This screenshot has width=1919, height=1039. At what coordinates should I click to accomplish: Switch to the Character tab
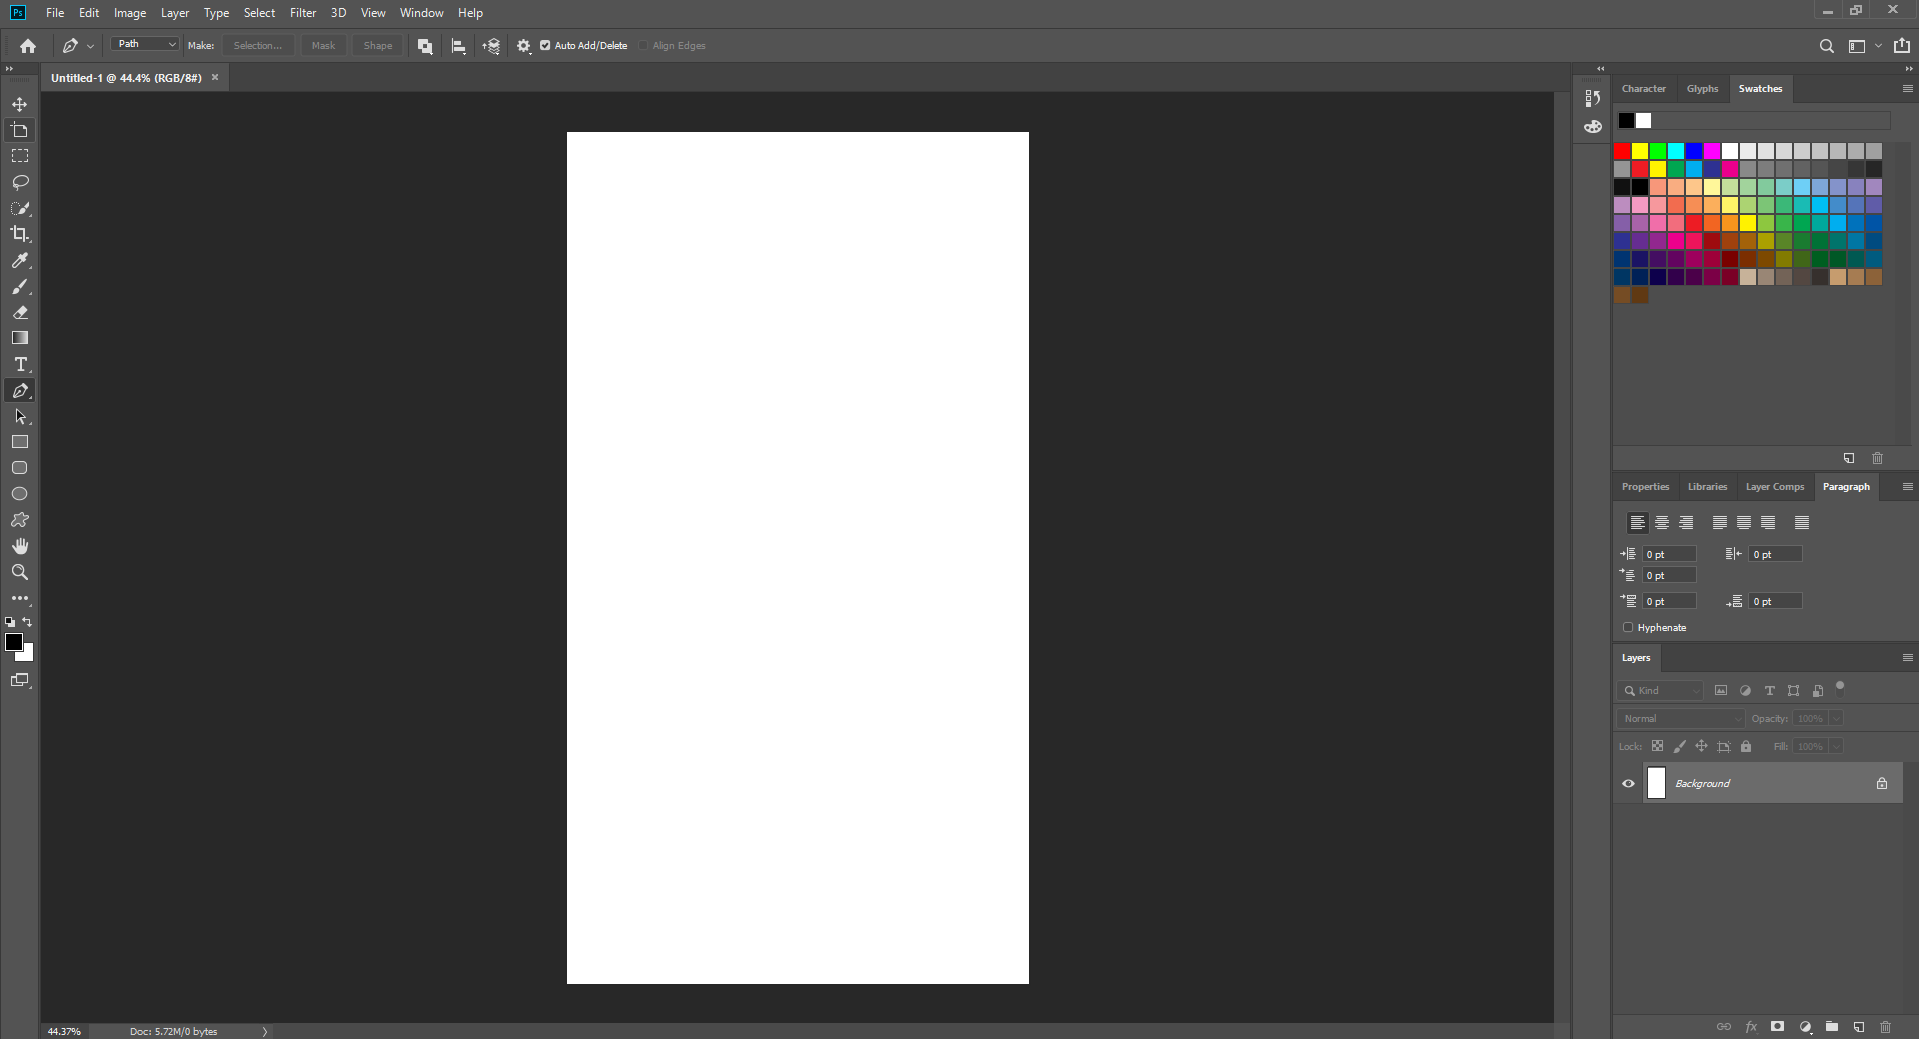click(x=1643, y=88)
